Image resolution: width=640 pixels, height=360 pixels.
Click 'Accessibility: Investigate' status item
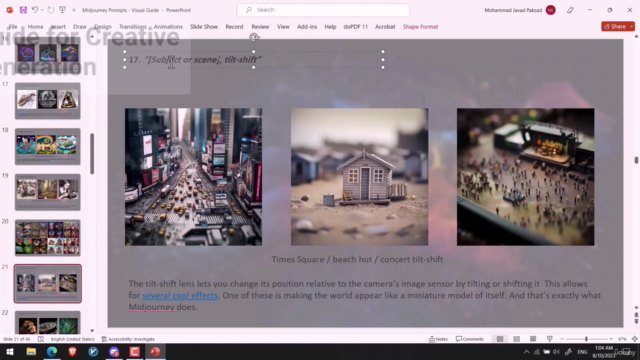[128, 339]
